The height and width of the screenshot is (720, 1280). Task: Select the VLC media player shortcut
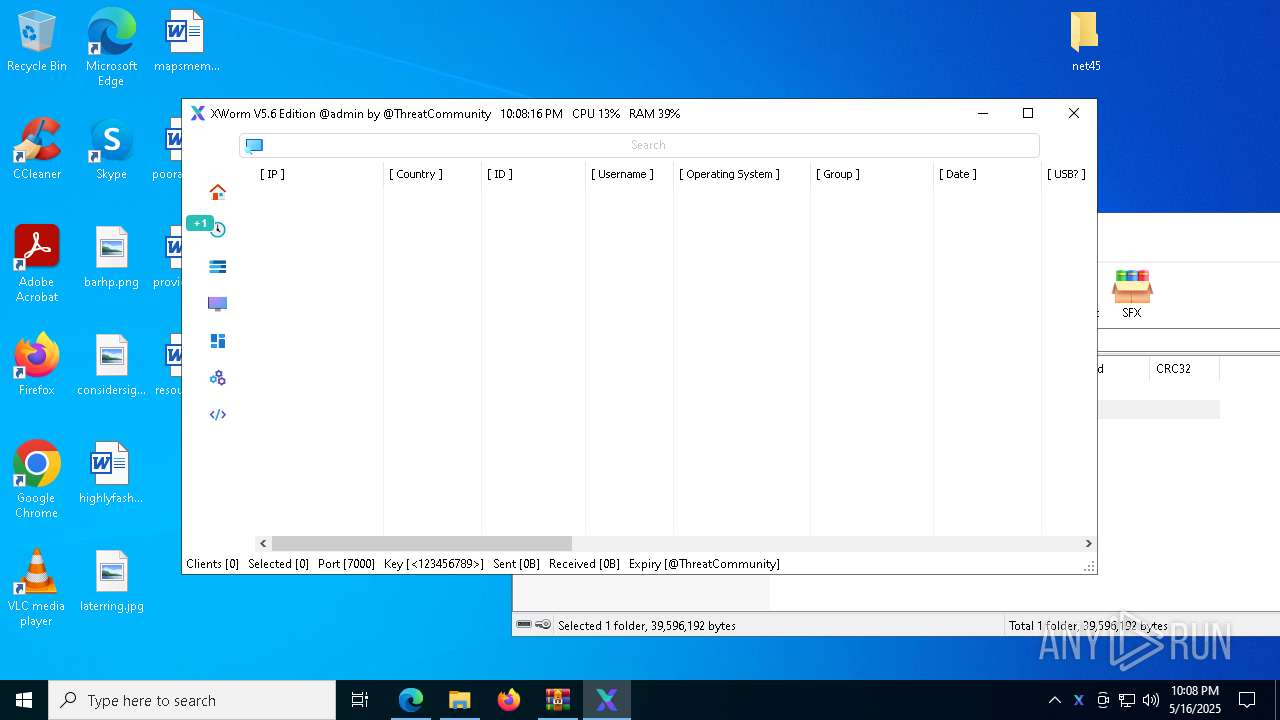(x=37, y=588)
